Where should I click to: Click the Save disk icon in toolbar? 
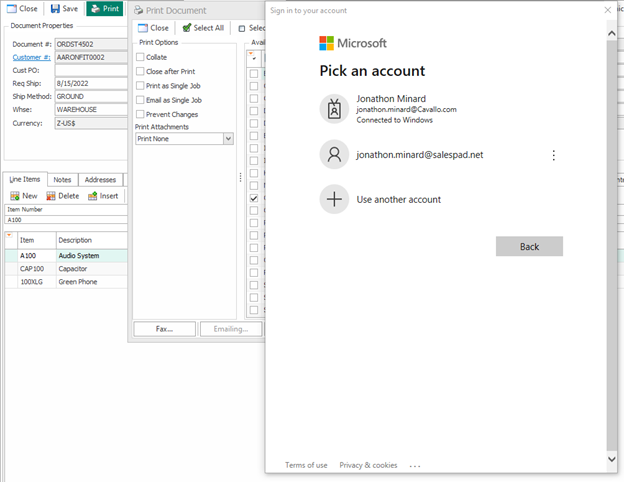pos(54,9)
